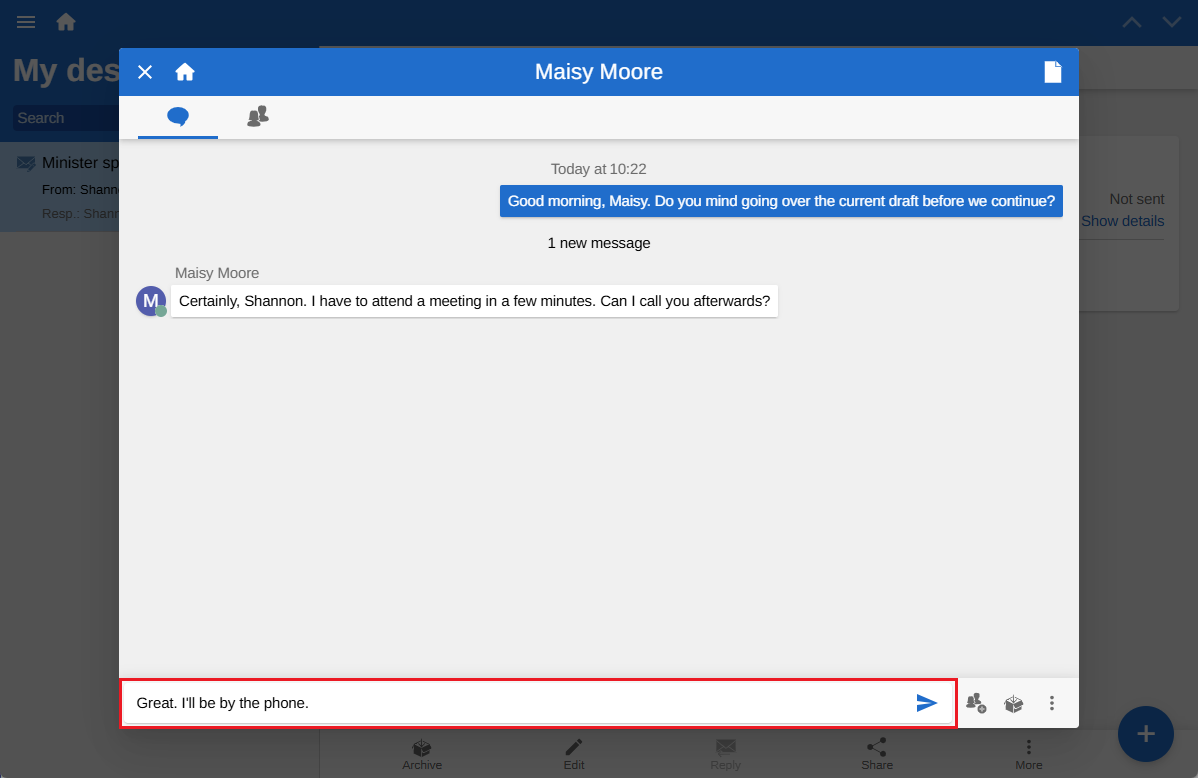Click the 'Not sent' status text
This screenshot has height=778, width=1198.
pyautogui.click(x=1136, y=199)
